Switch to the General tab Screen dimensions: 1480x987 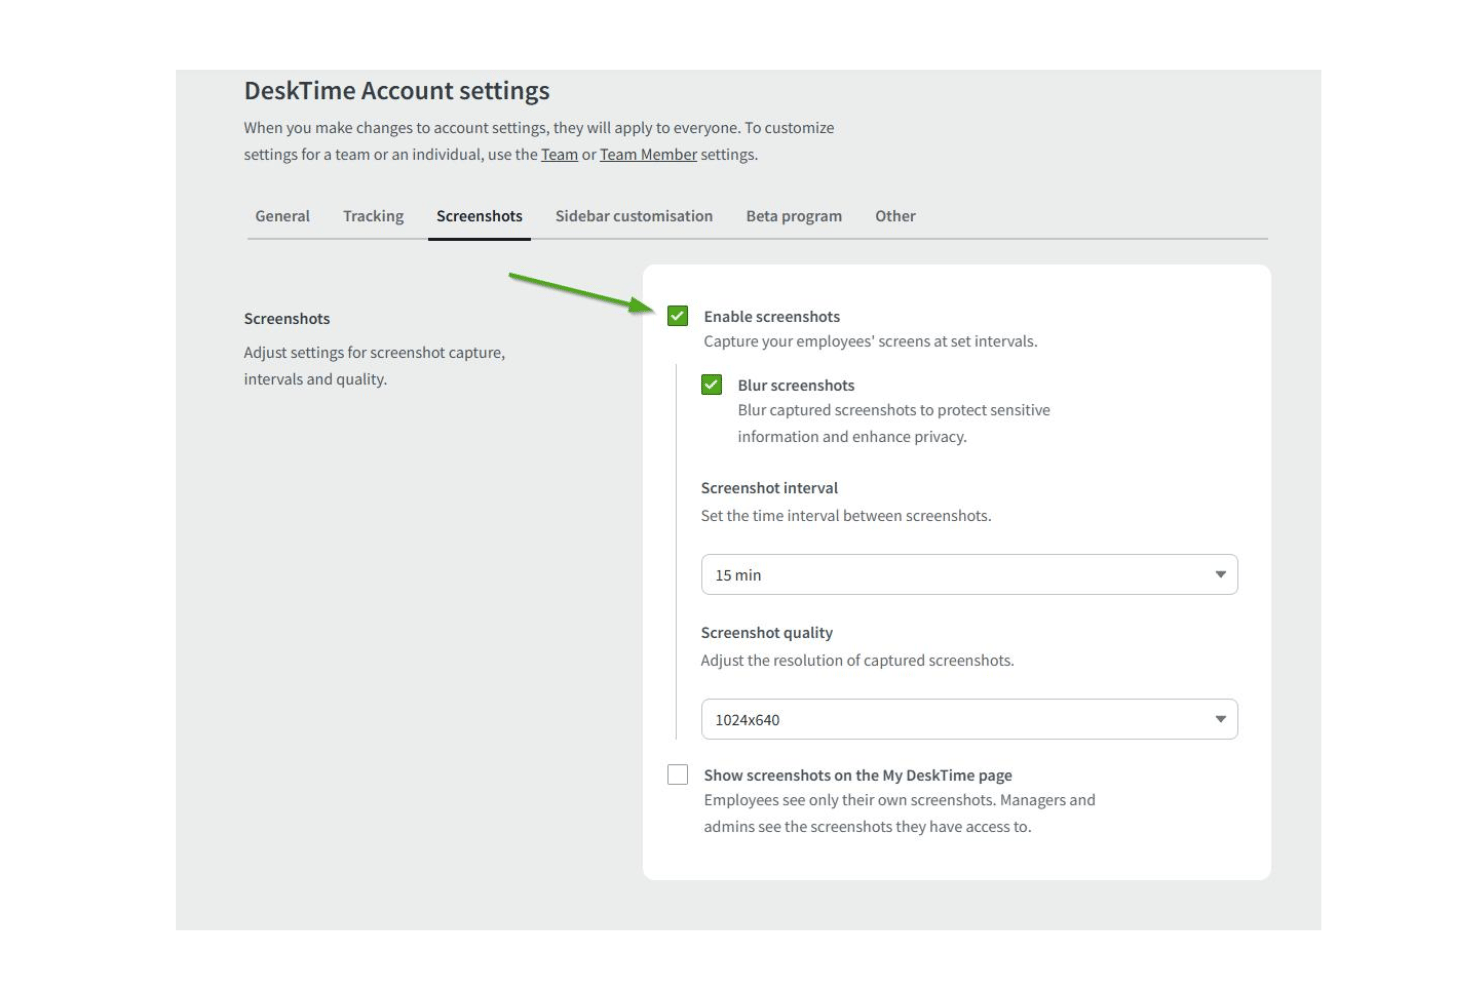(x=282, y=216)
